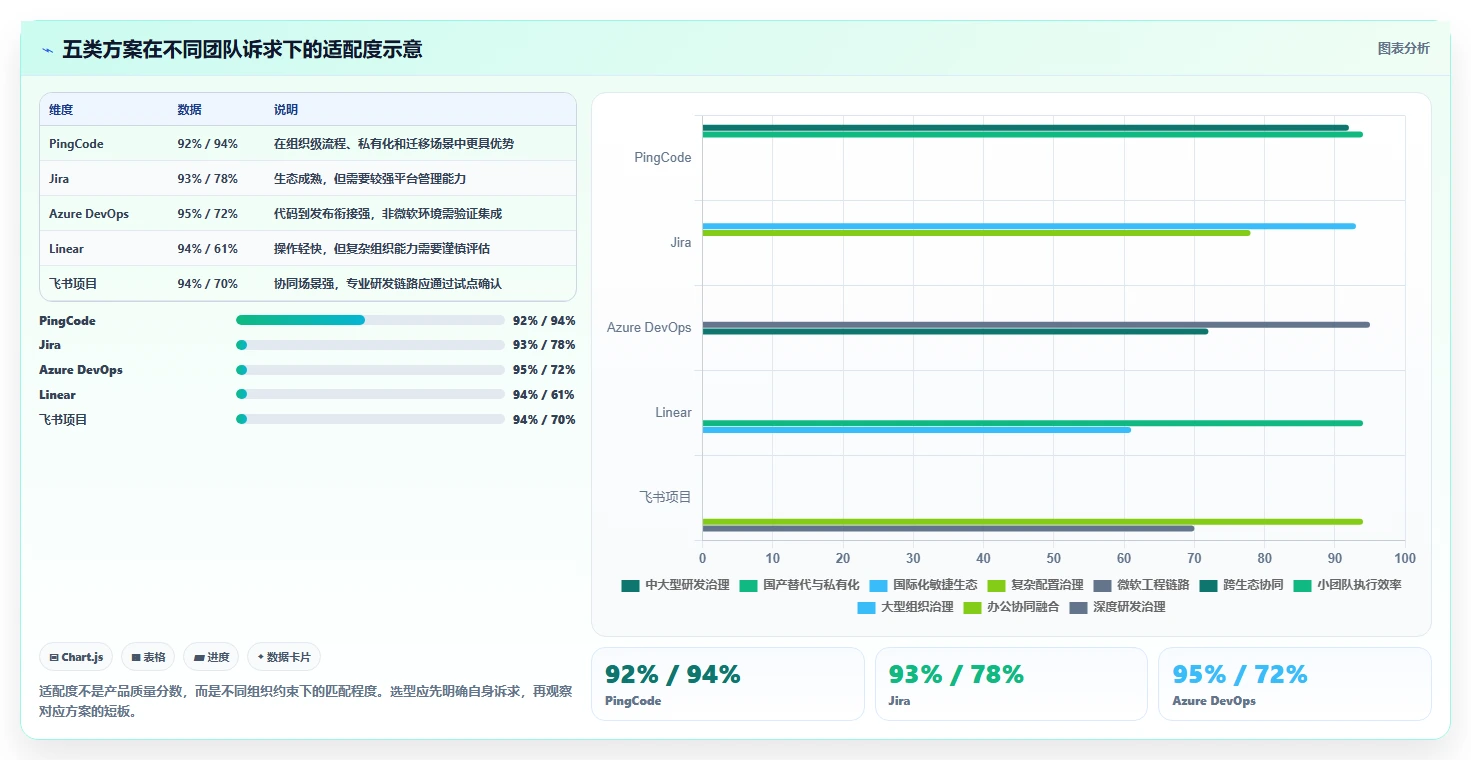Screen dimensions: 1471x760
Task: Click the gray 飞书项目 bar in the chart
Action: click(948, 528)
